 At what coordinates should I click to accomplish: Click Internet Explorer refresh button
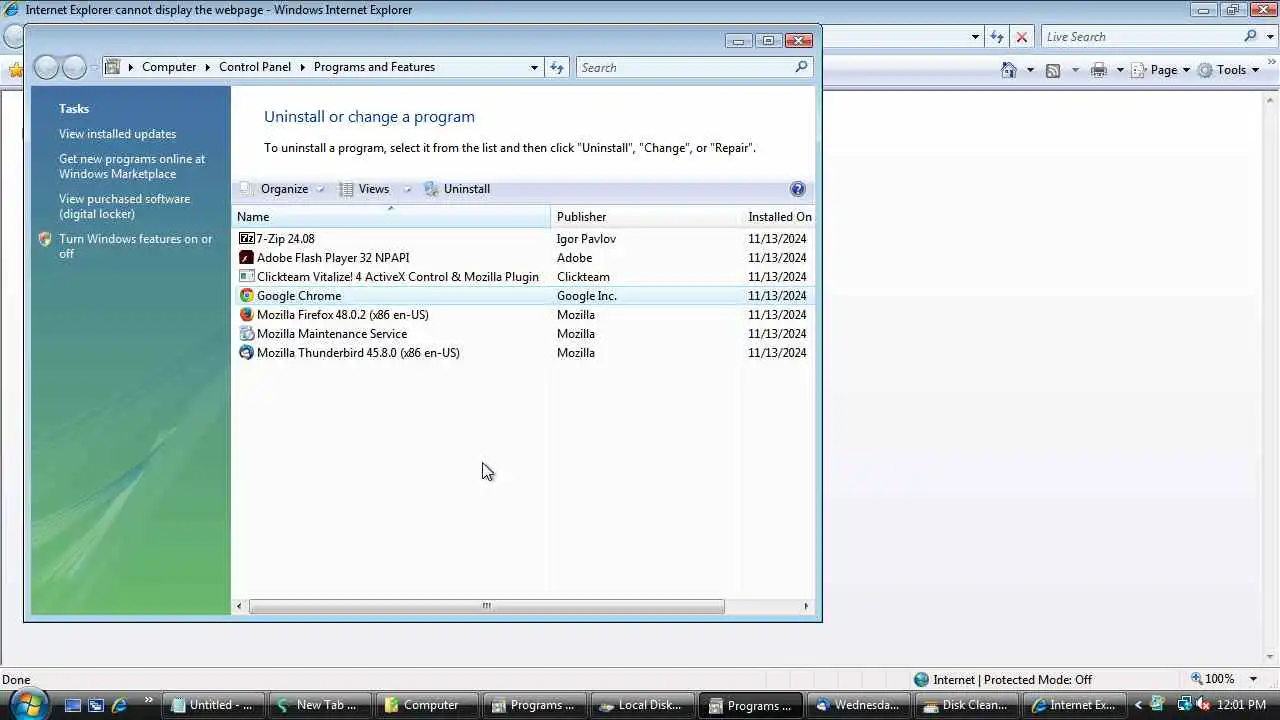(996, 37)
